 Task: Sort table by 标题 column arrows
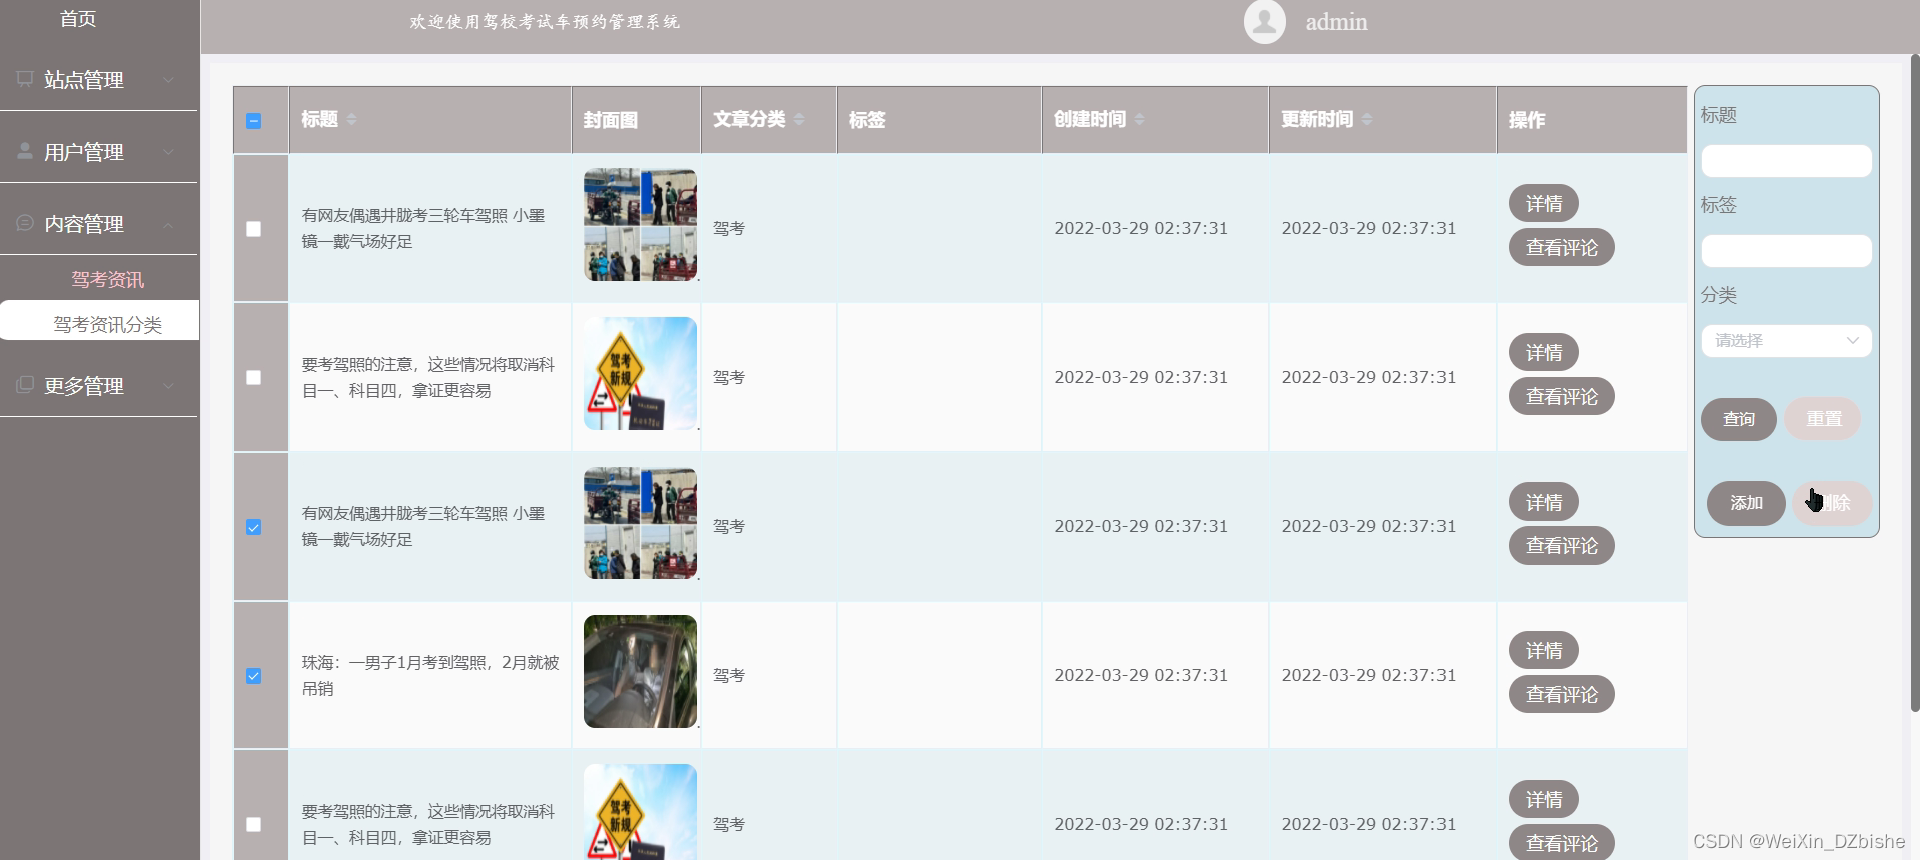(x=351, y=119)
